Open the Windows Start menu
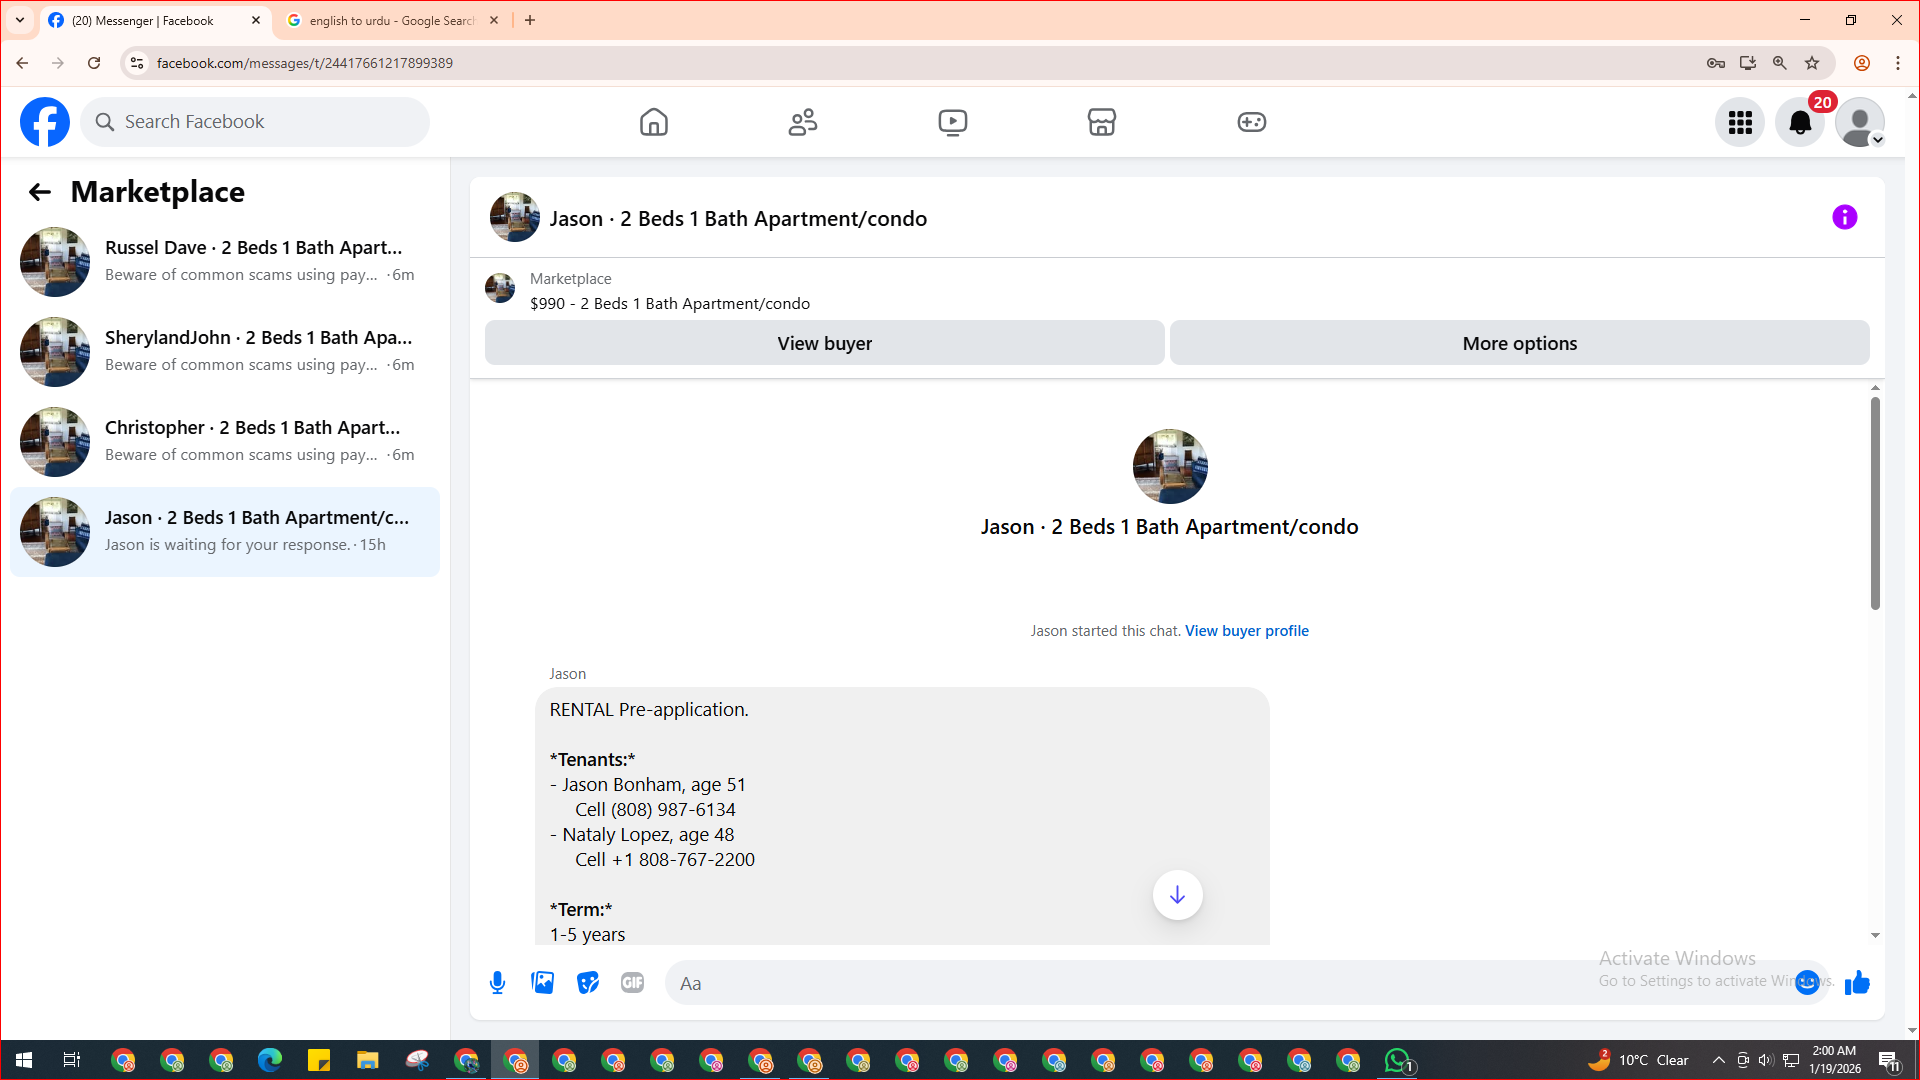1920x1080 pixels. (24, 1060)
